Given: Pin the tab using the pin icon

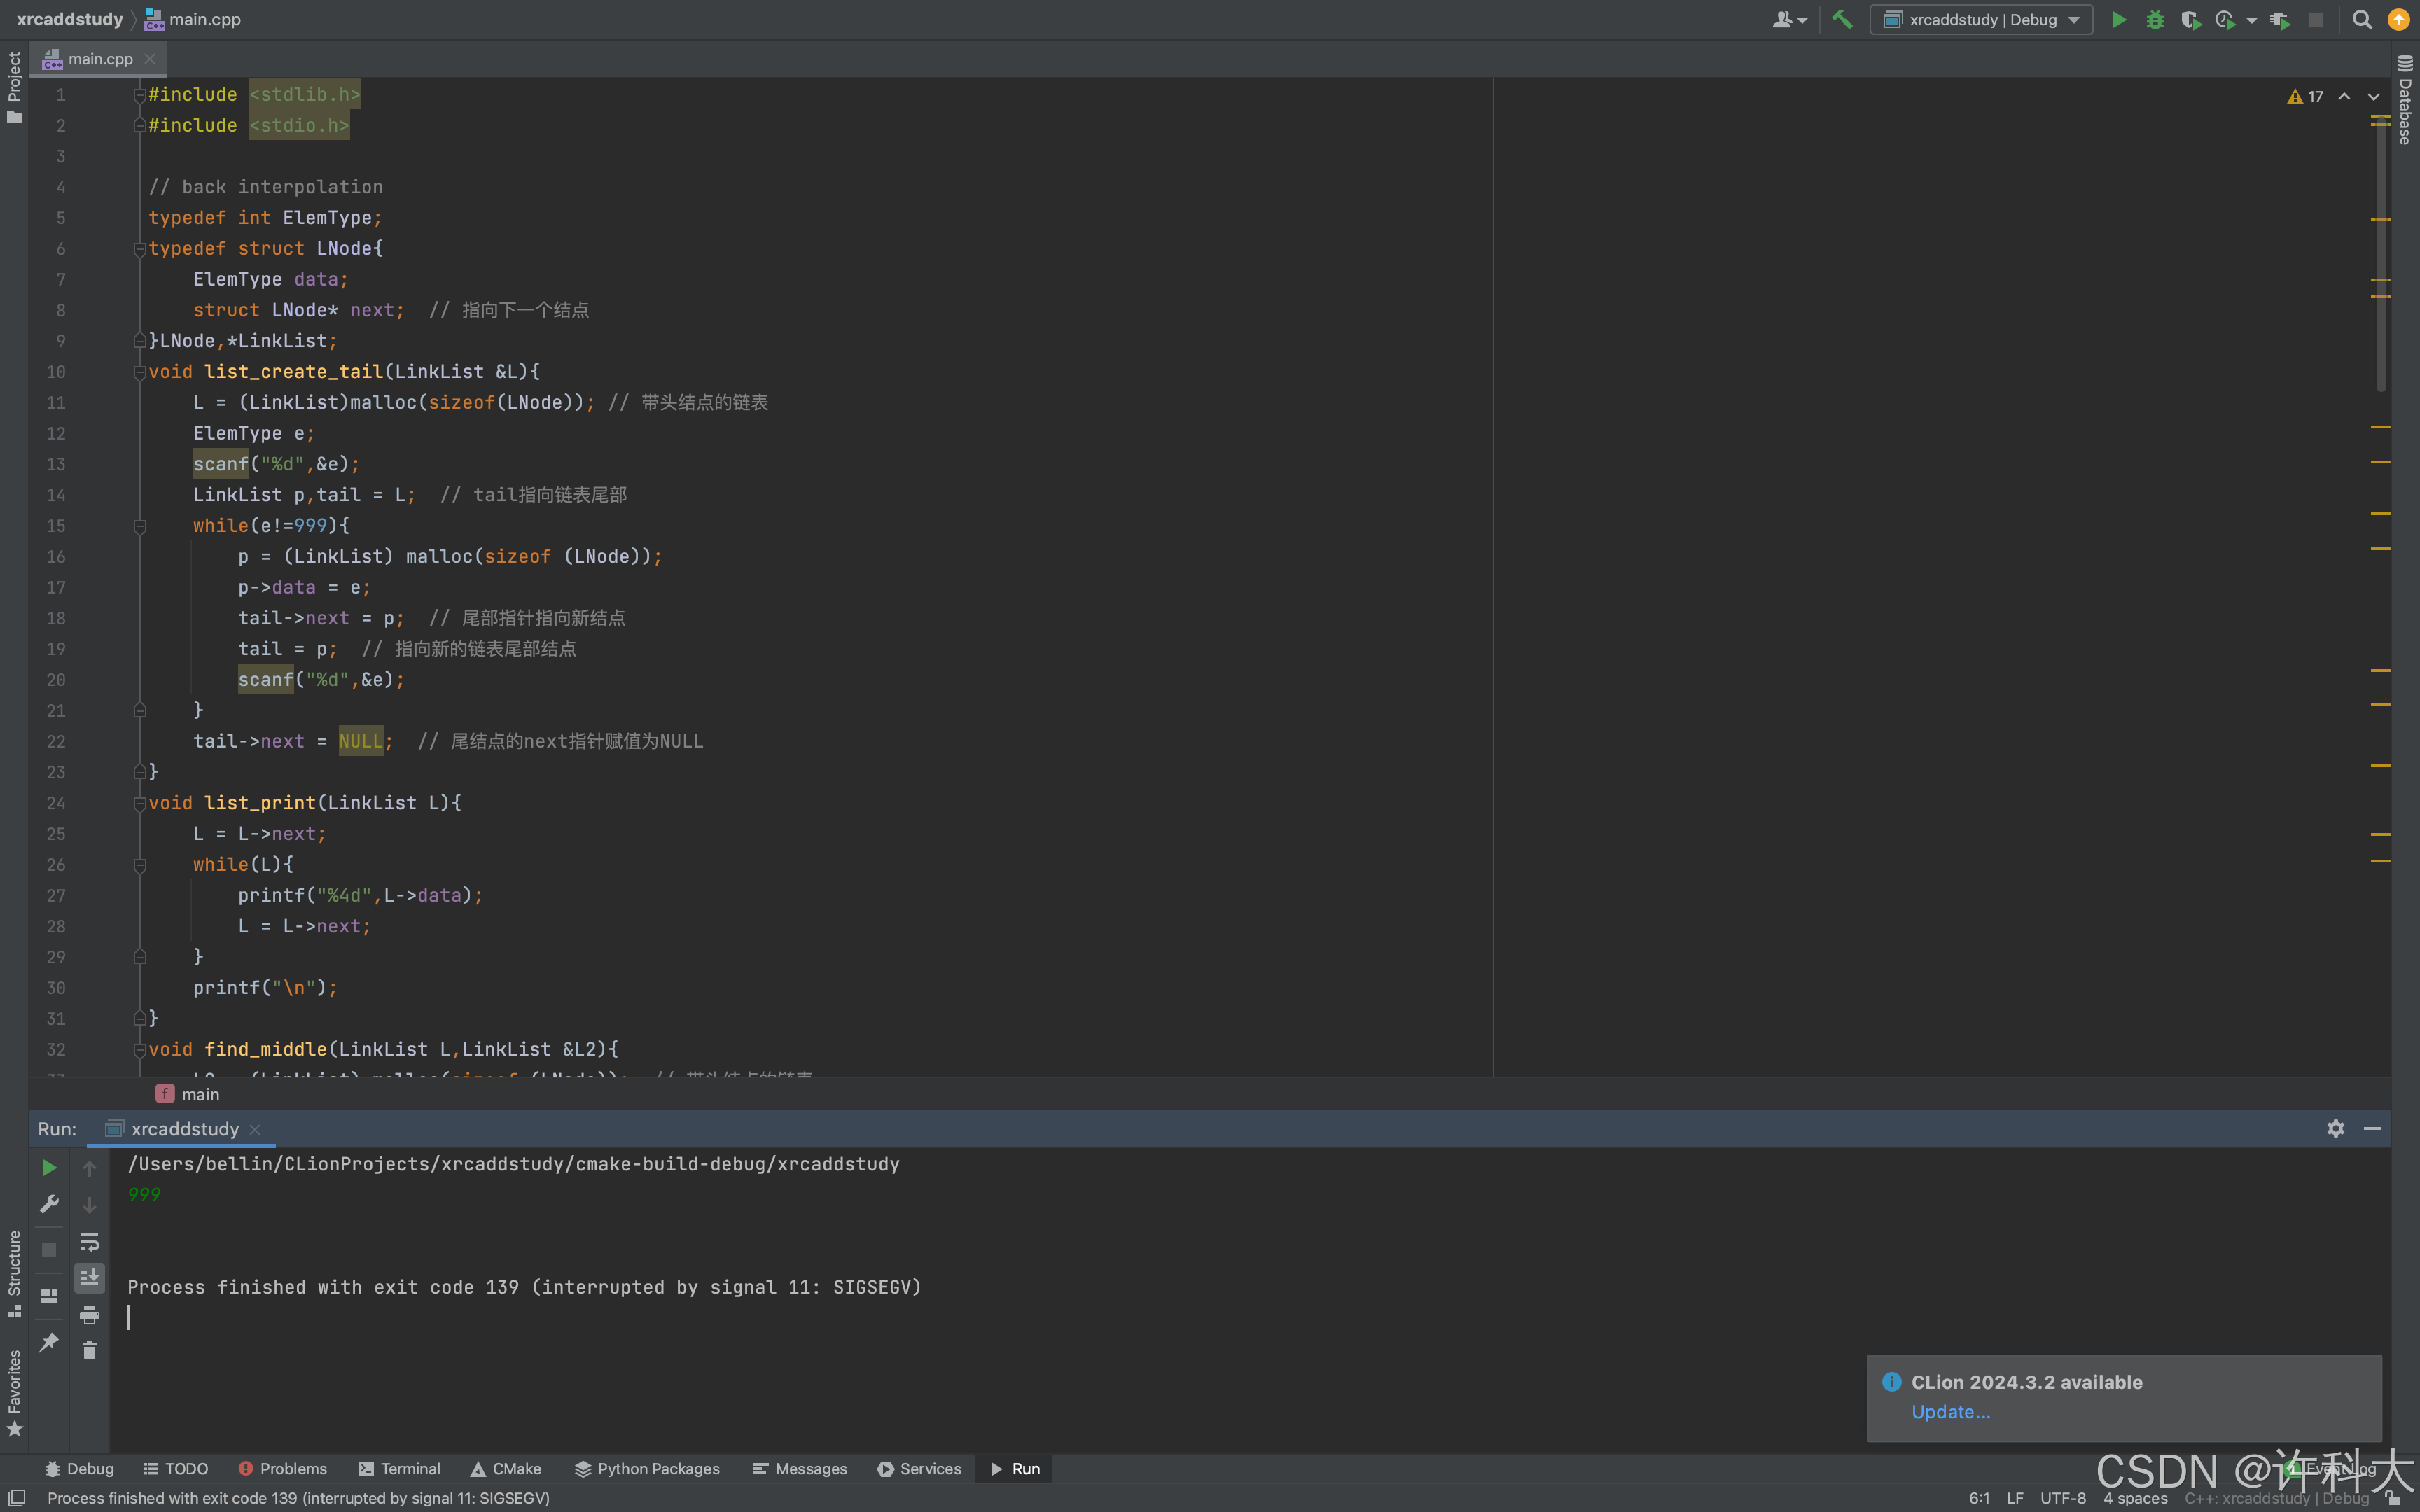Looking at the screenshot, I should pos(48,1342).
